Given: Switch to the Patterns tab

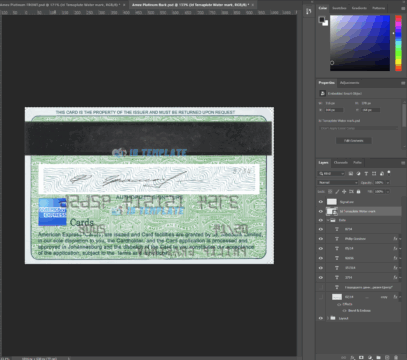Looking at the screenshot, I should pos(378,8).
